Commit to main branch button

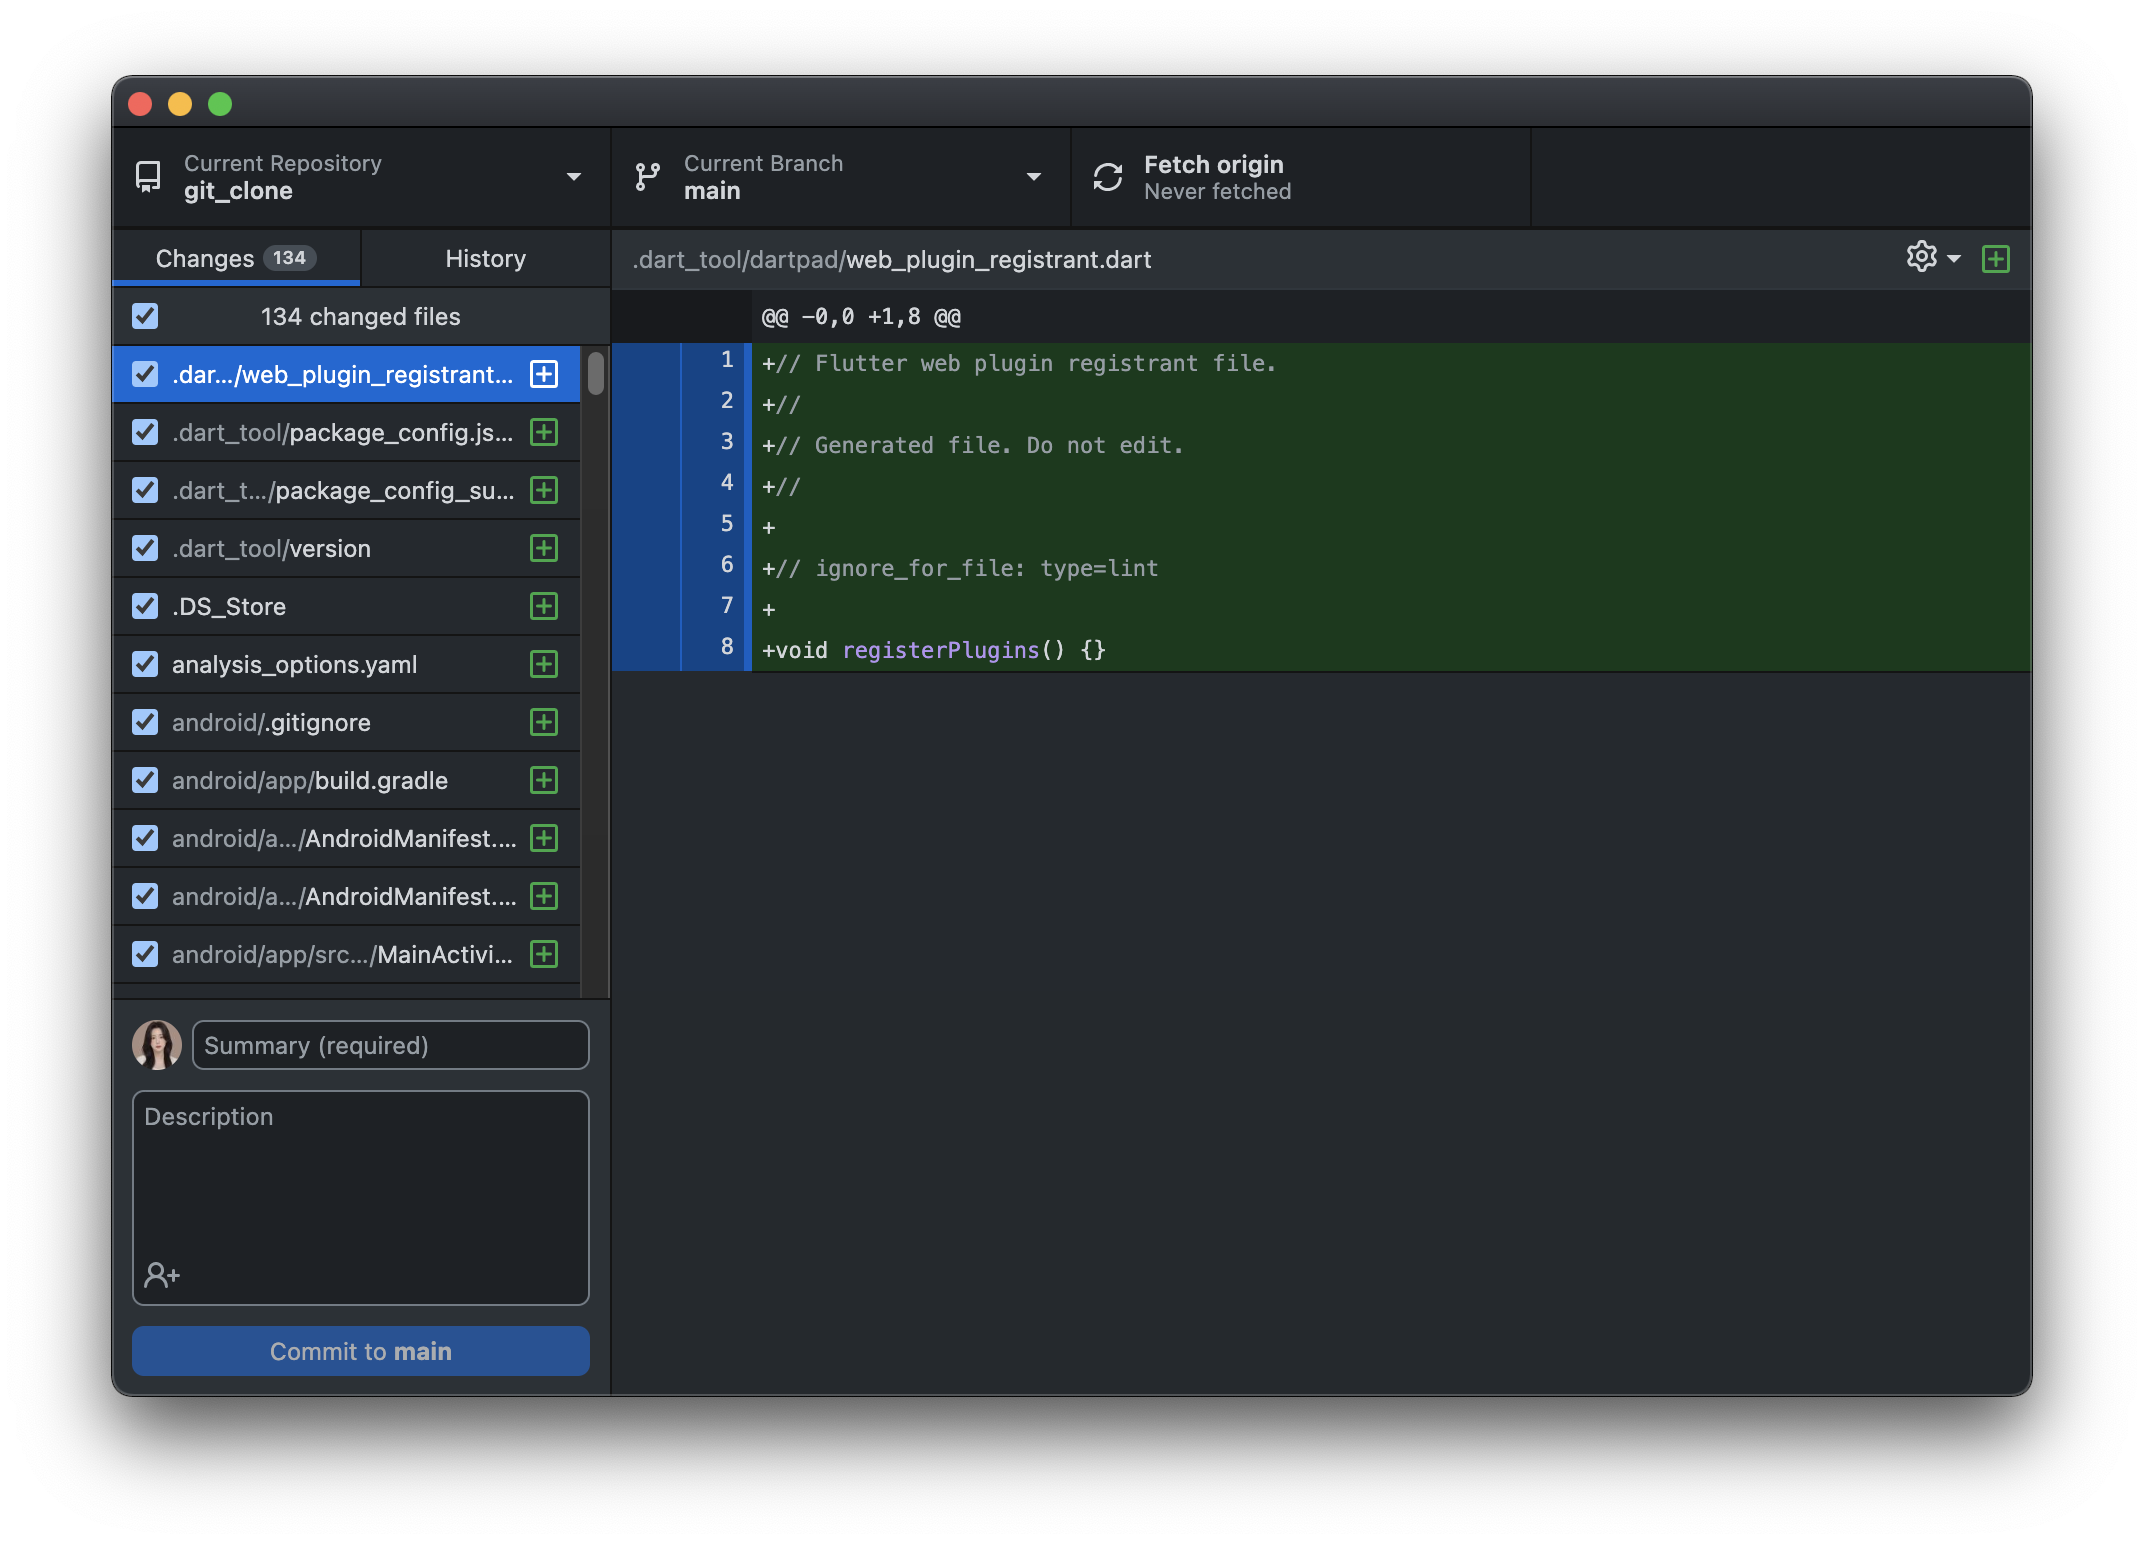(360, 1349)
